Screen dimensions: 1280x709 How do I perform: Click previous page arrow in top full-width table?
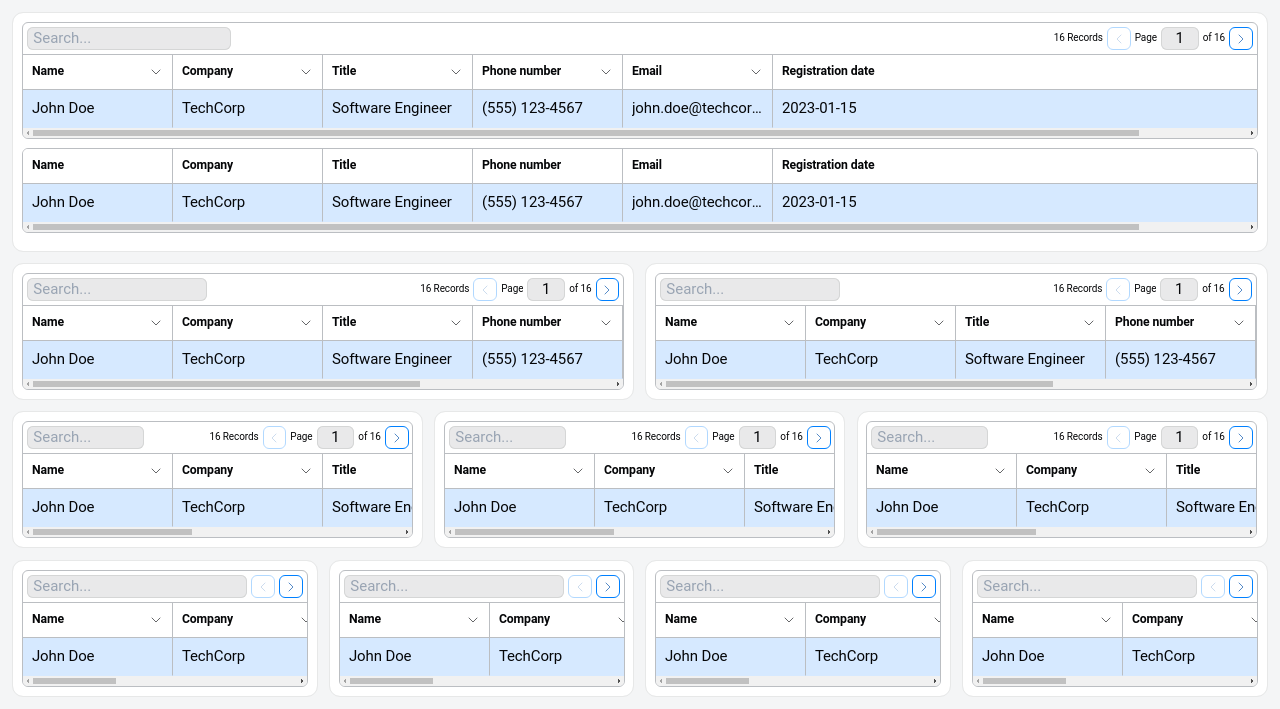click(1118, 38)
